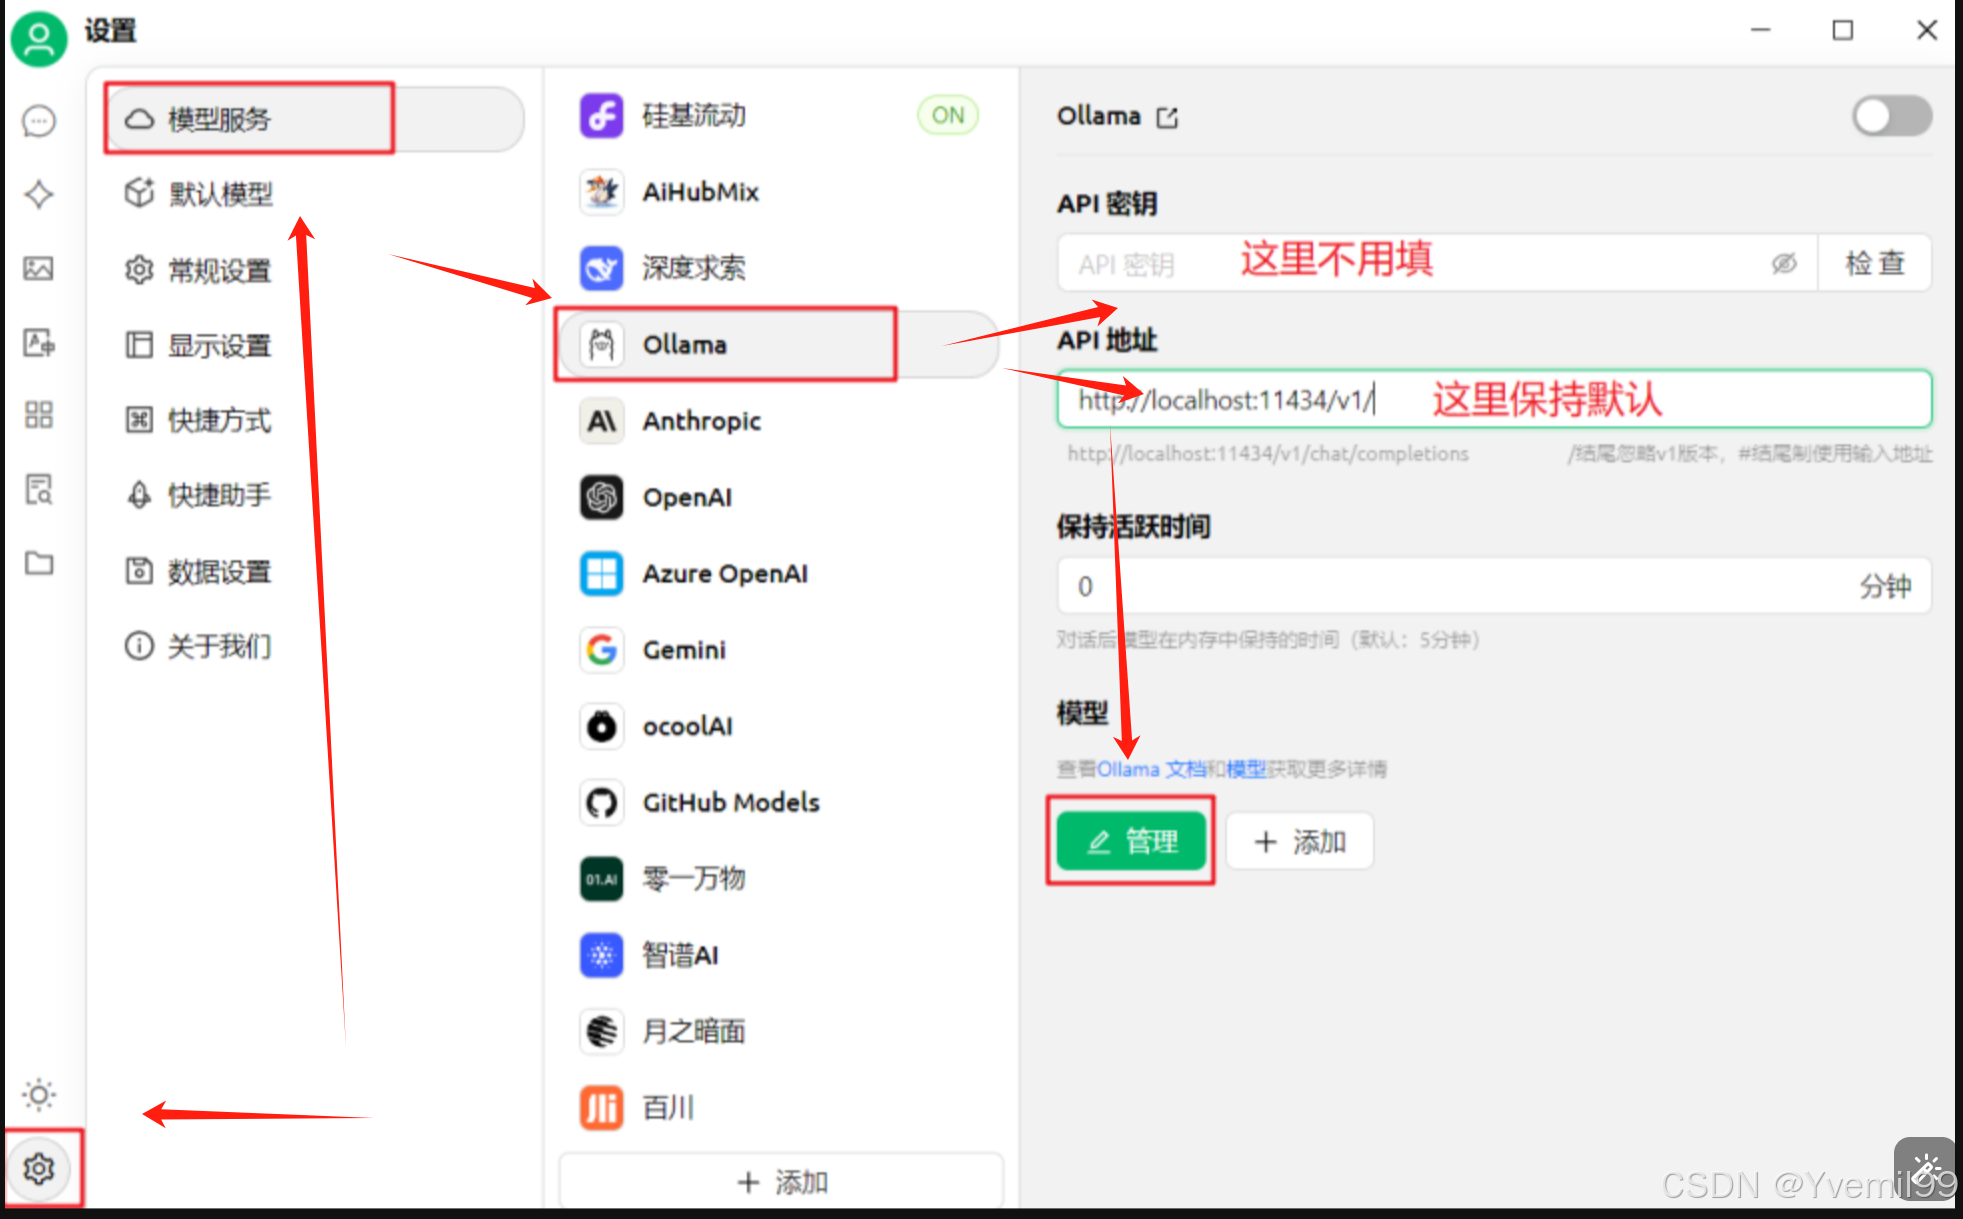Open the Ollama 文档 link
1963x1219 pixels.
click(x=1150, y=769)
